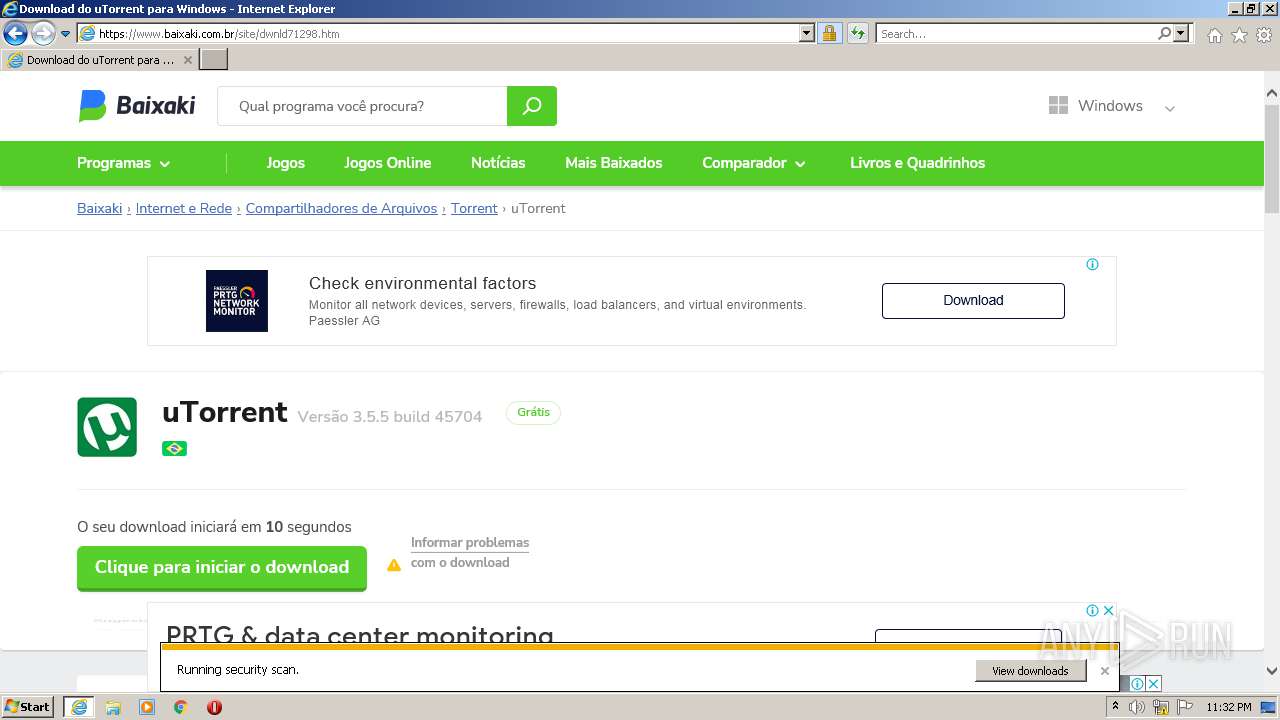Click the uTorrent app icon

click(x=107, y=427)
